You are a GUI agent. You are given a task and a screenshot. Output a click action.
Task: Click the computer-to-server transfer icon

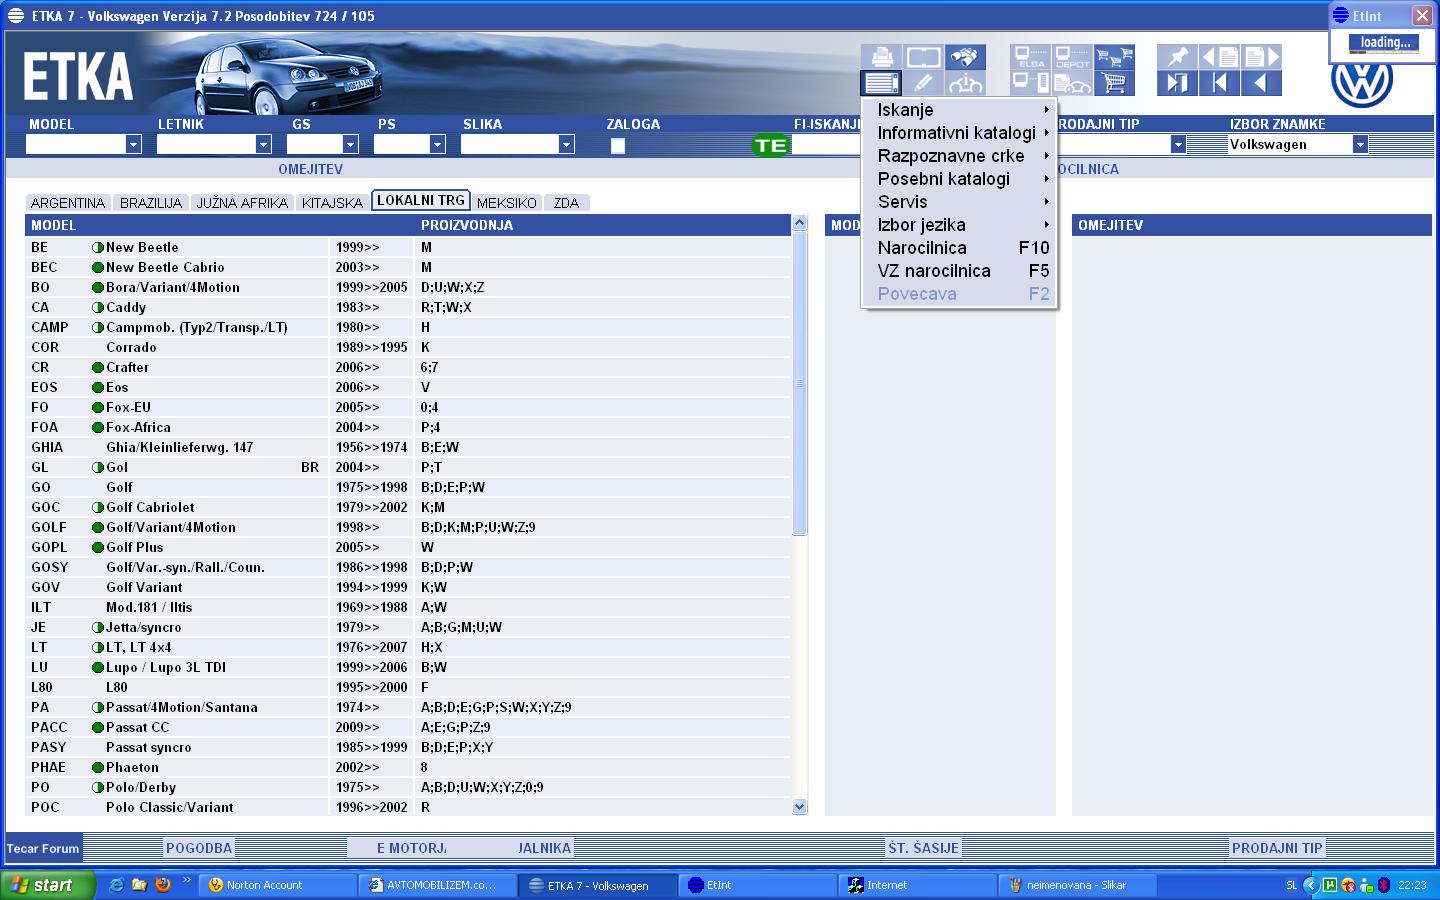[1031, 83]
